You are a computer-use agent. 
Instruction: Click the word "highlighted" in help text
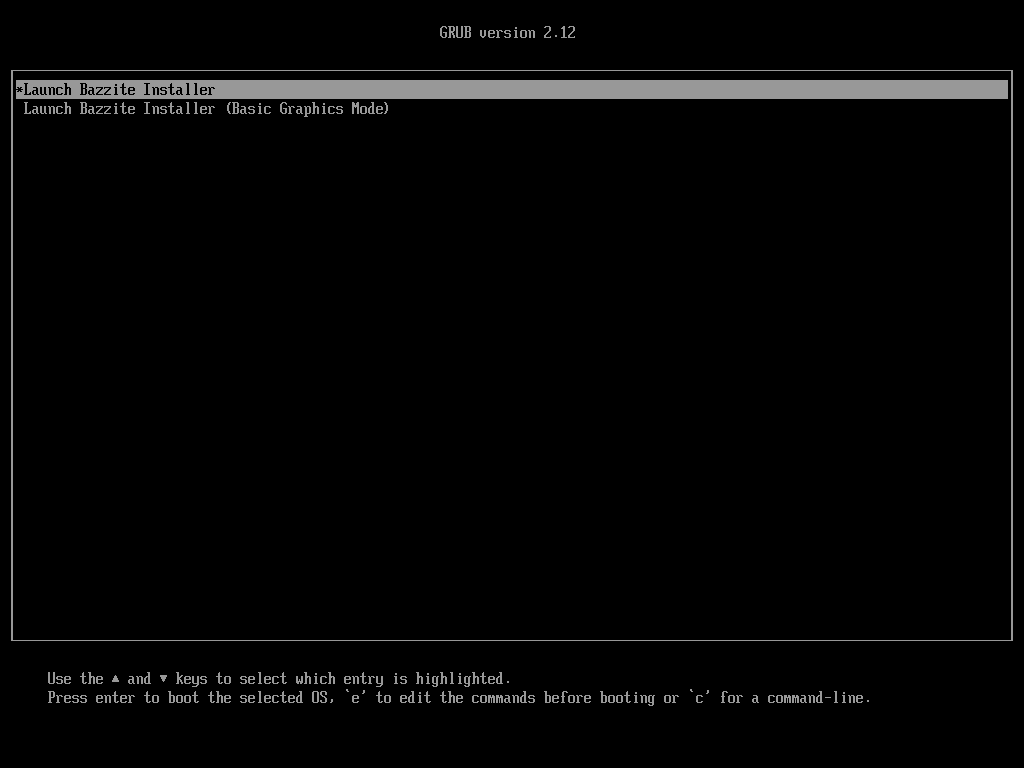point(463,679)
